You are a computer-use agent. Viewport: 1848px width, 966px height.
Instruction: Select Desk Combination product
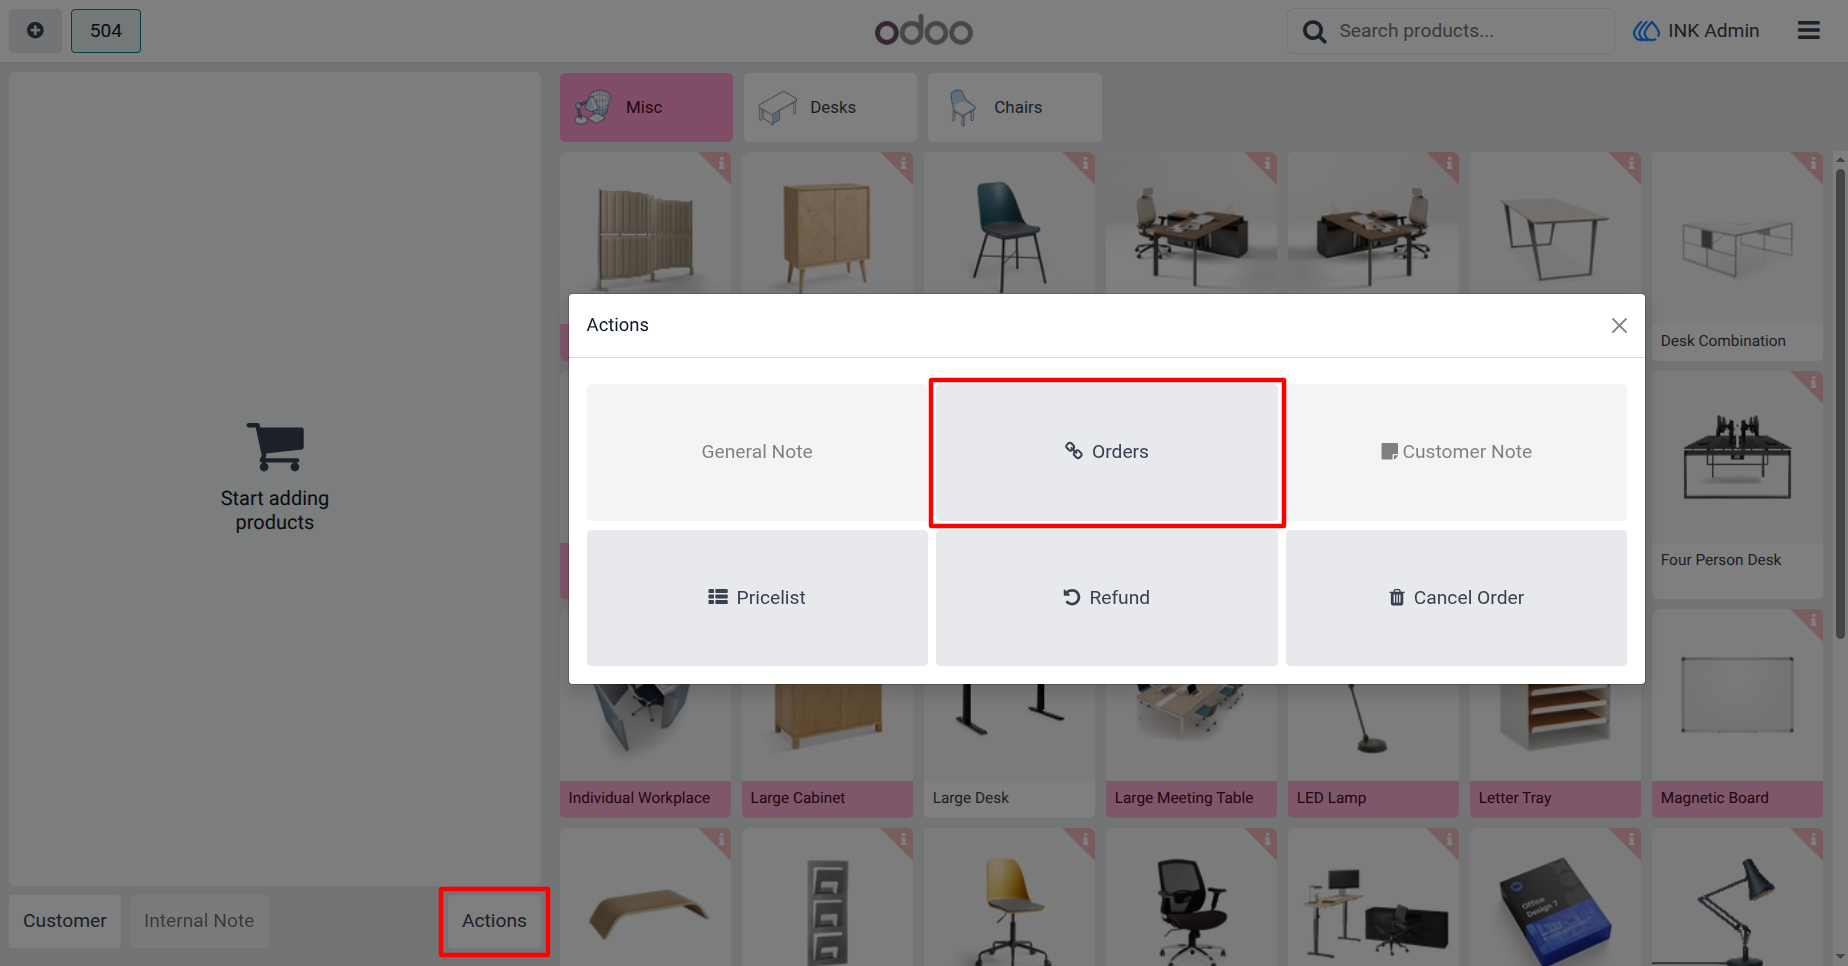tap(1737, 256)
